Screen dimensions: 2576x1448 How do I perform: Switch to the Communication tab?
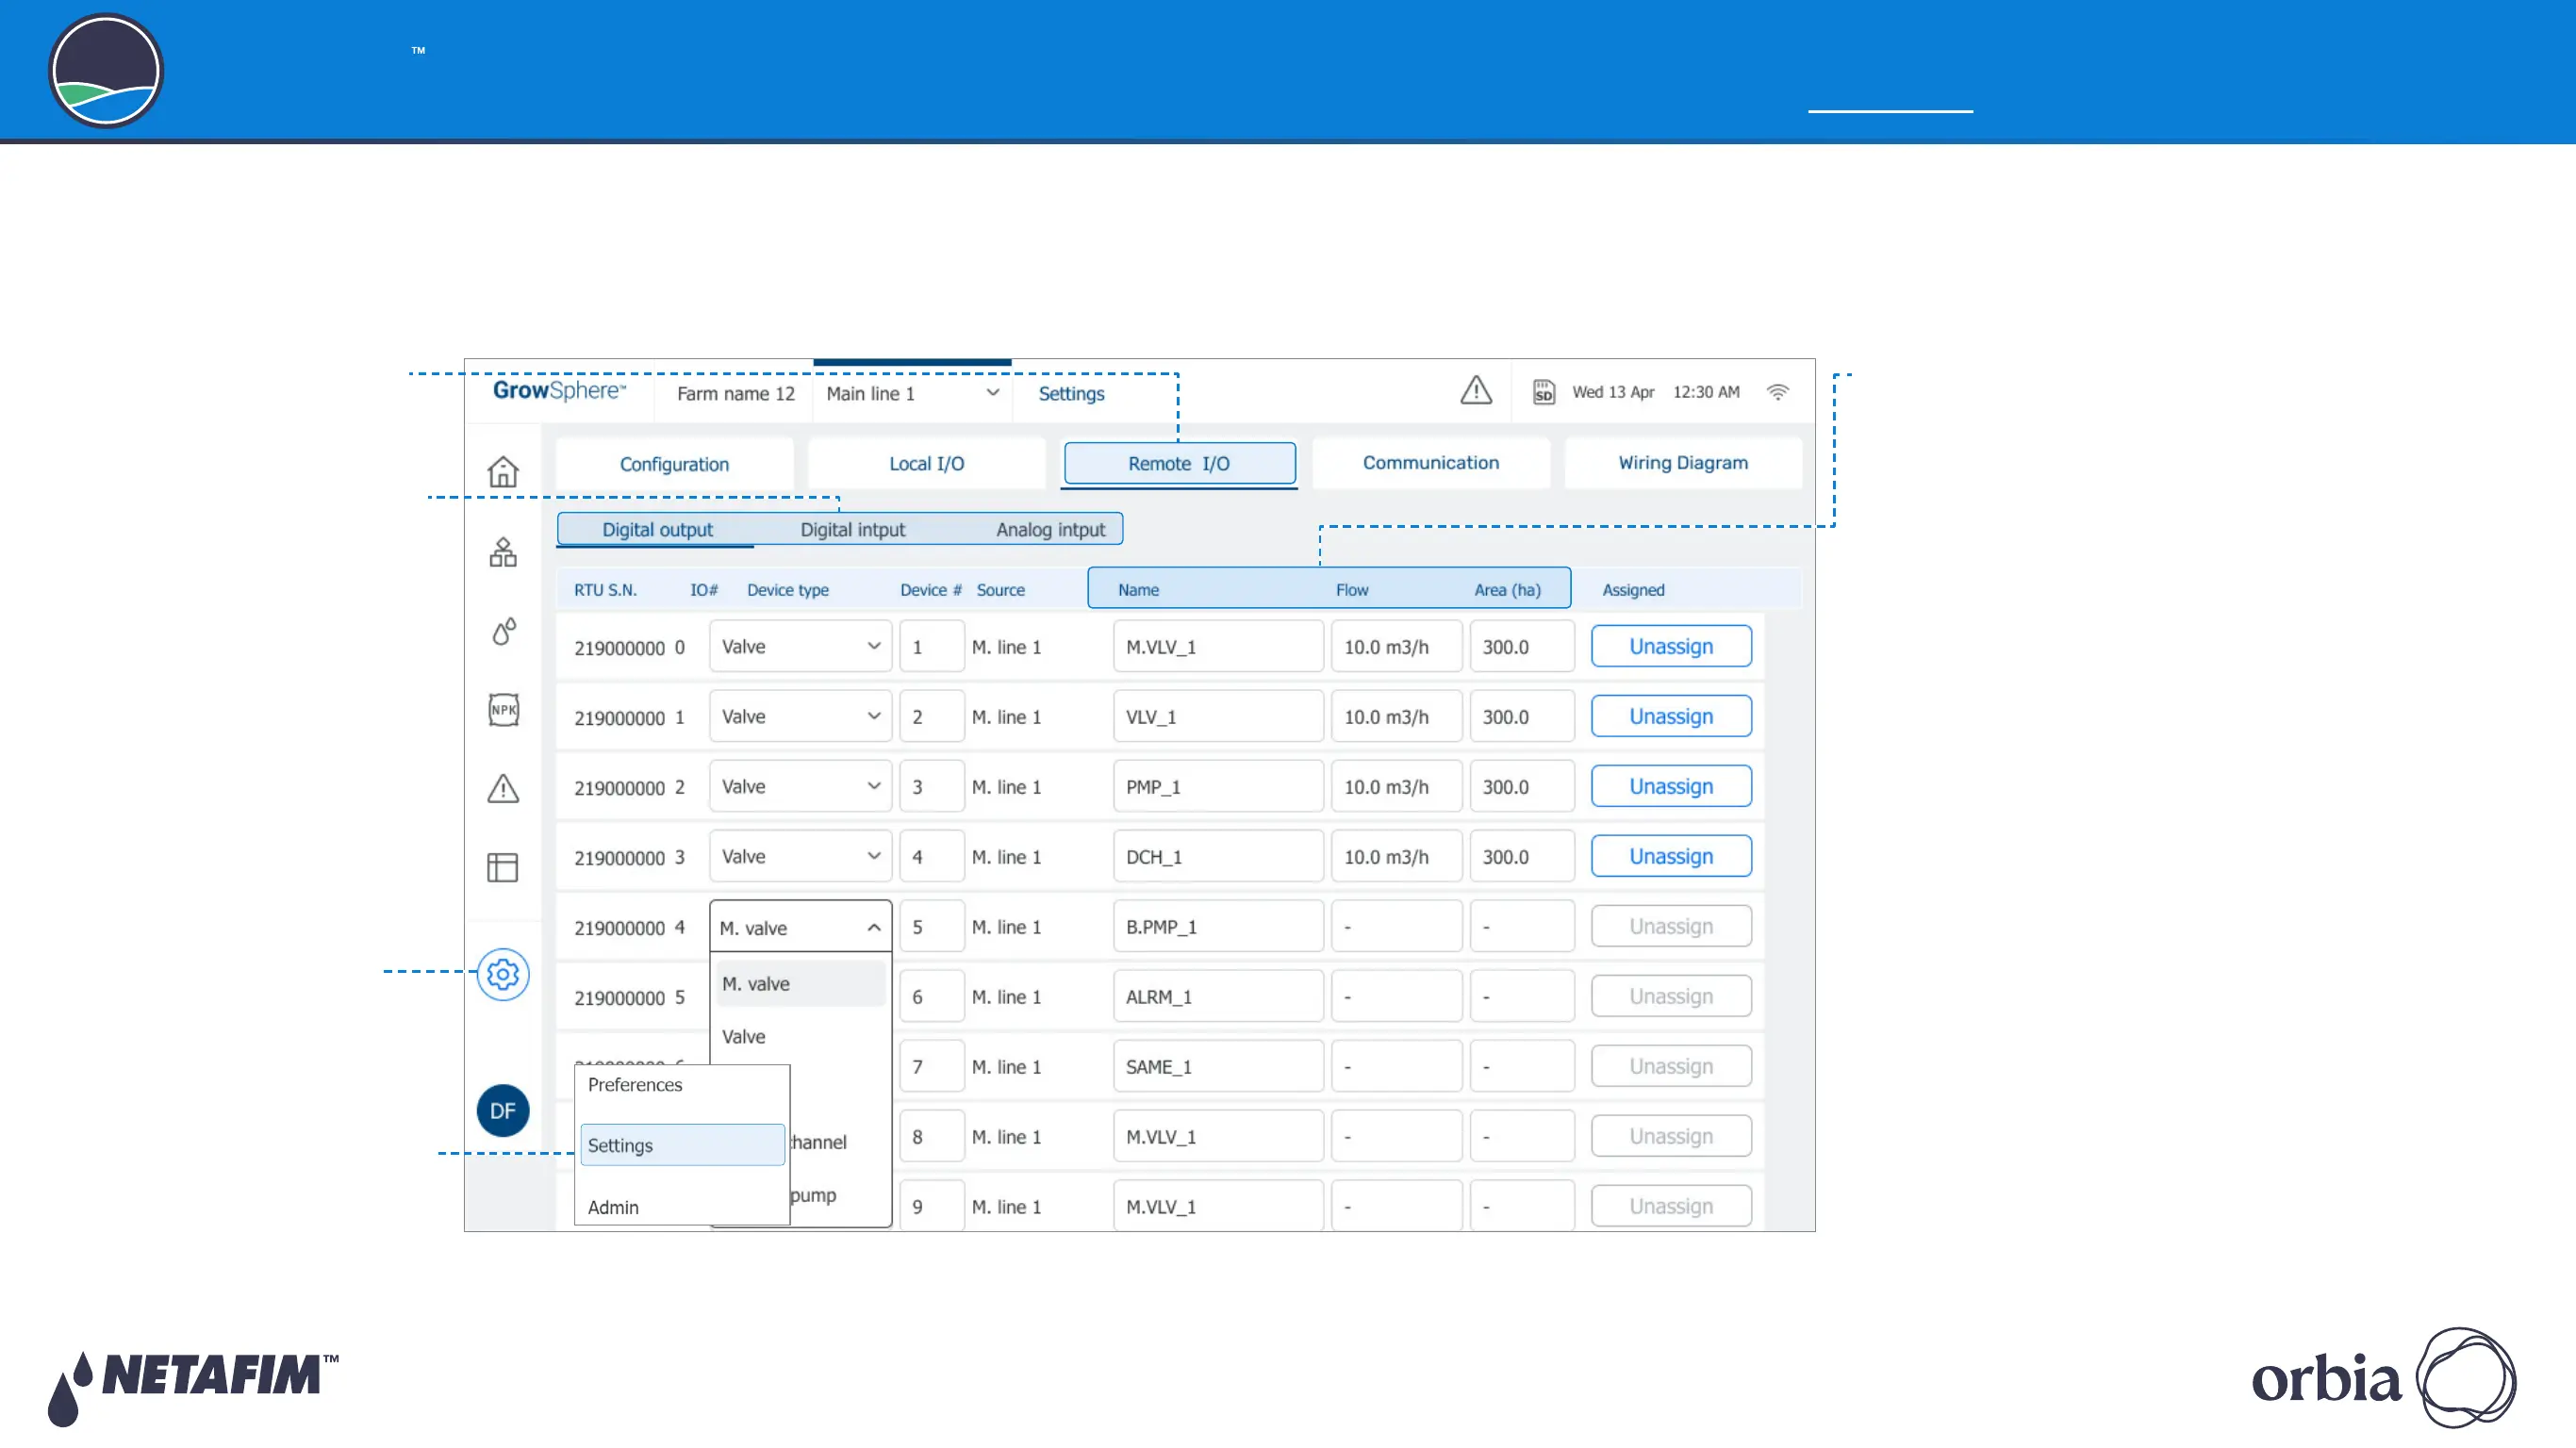(1431, 463)
